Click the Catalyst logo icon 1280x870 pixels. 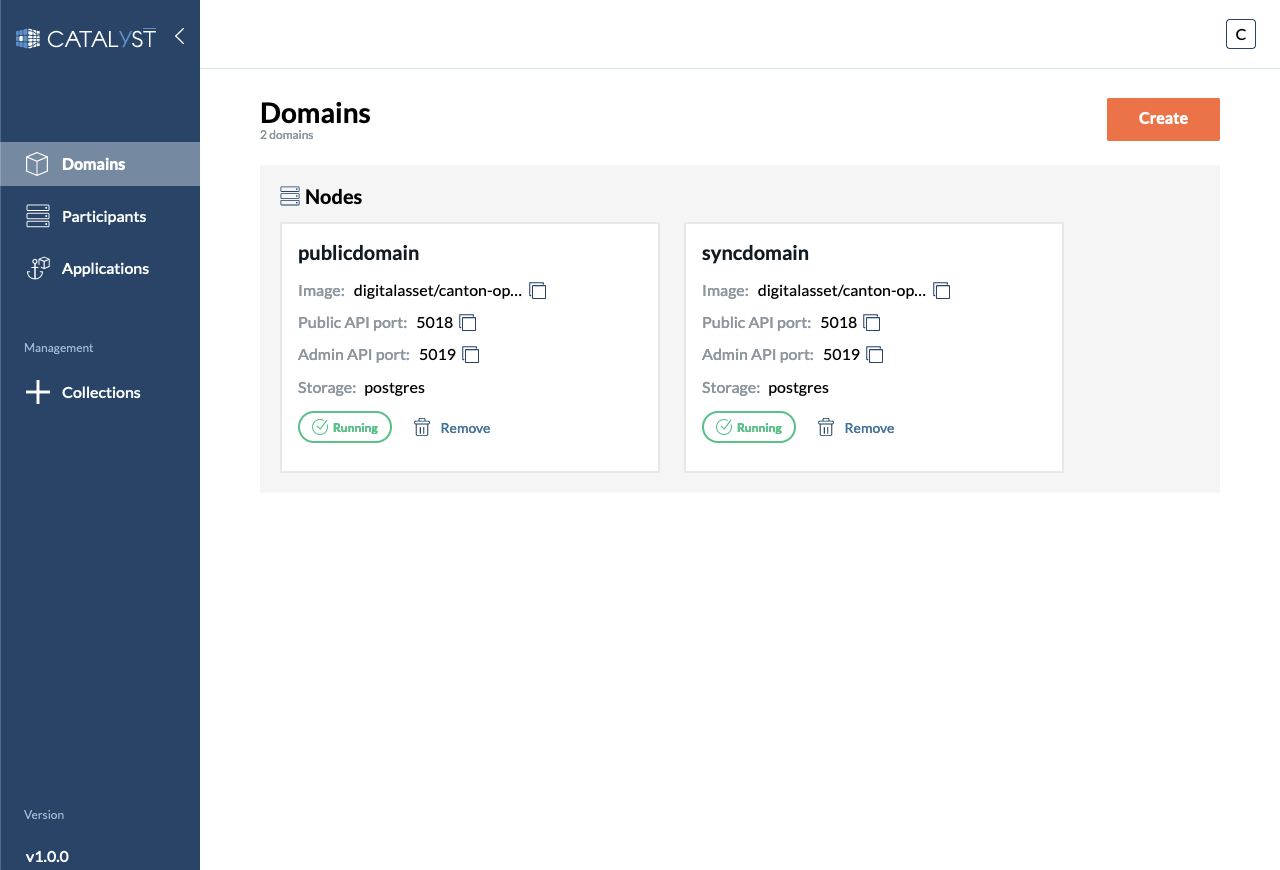pos(26,37)
